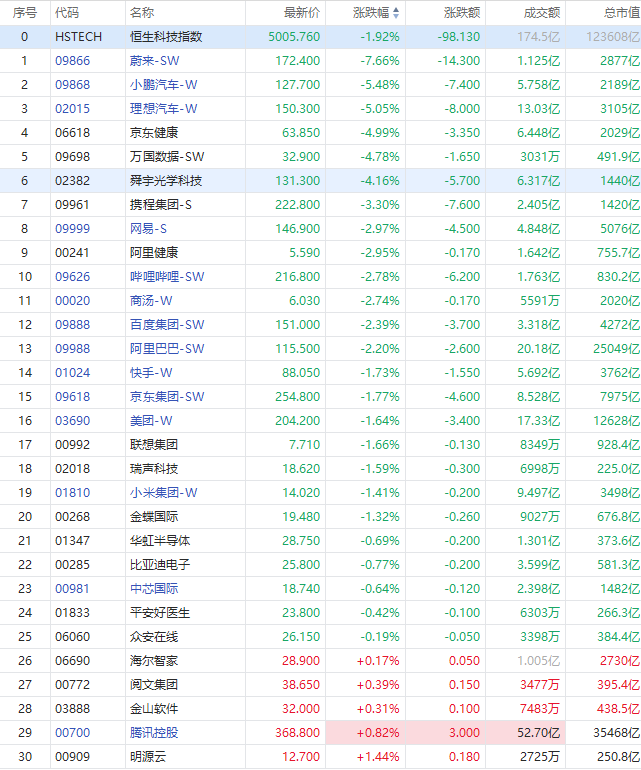Click 美团-W turnover 17.33亿
641x770 pixels.
538,421
